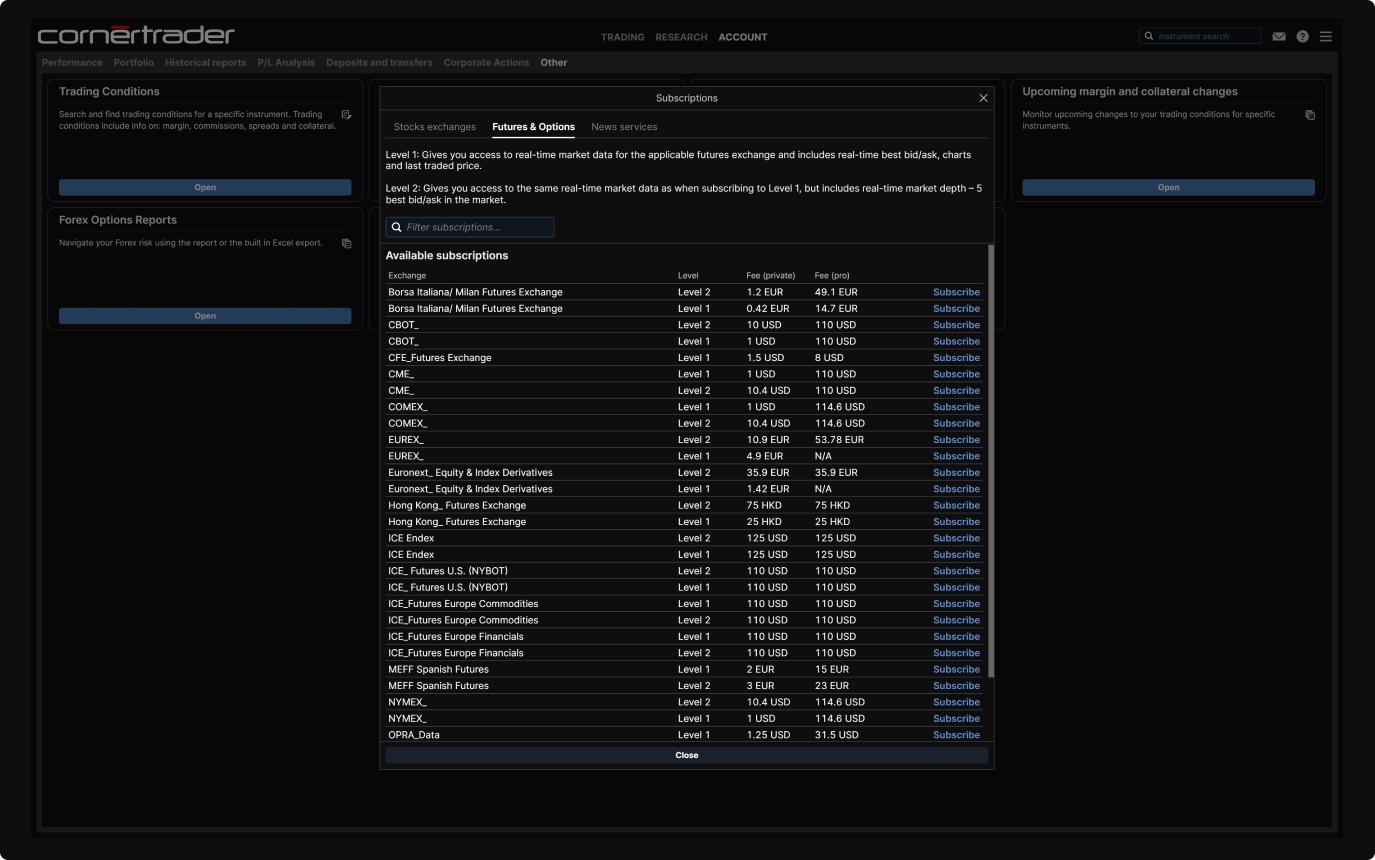The image size is (1375, 860).
Task: Subscribe to ICE_Futures Europe Financials Level 1
Action: pos(956,637)
